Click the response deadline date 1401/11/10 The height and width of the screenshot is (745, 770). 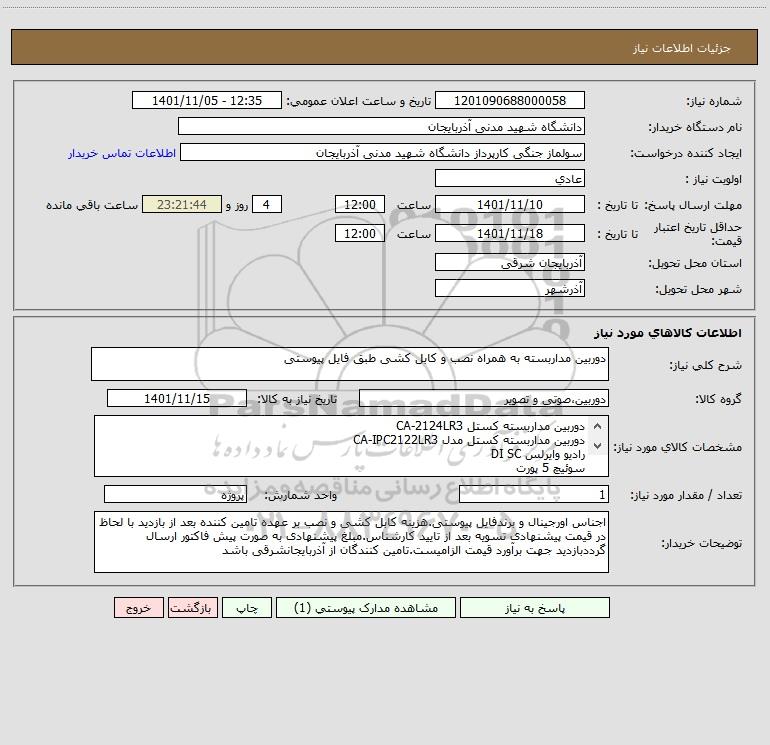[x=510, y=205]
